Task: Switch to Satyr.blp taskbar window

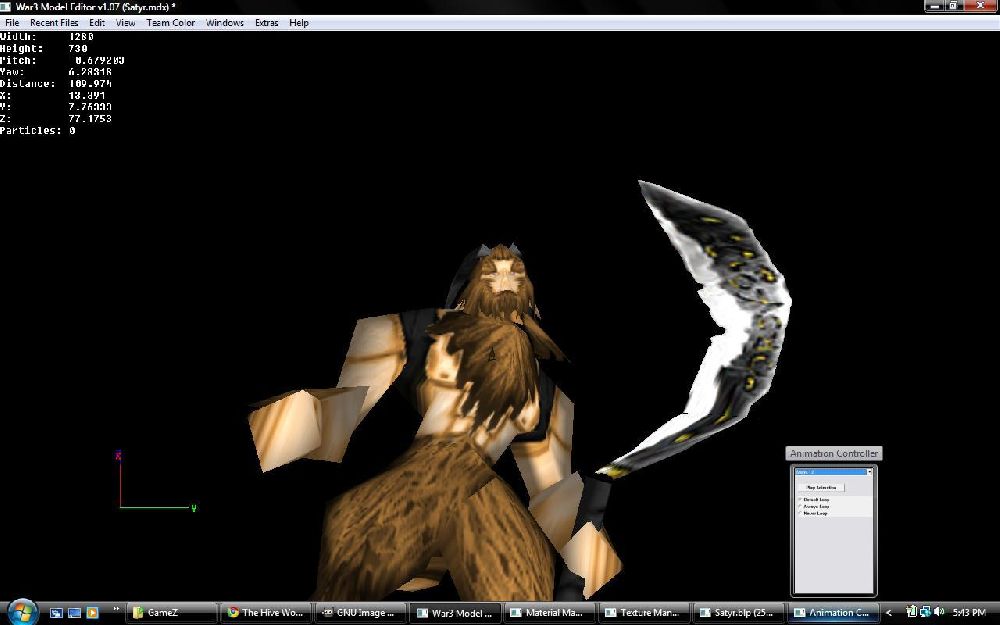Action: coord(739,613)
